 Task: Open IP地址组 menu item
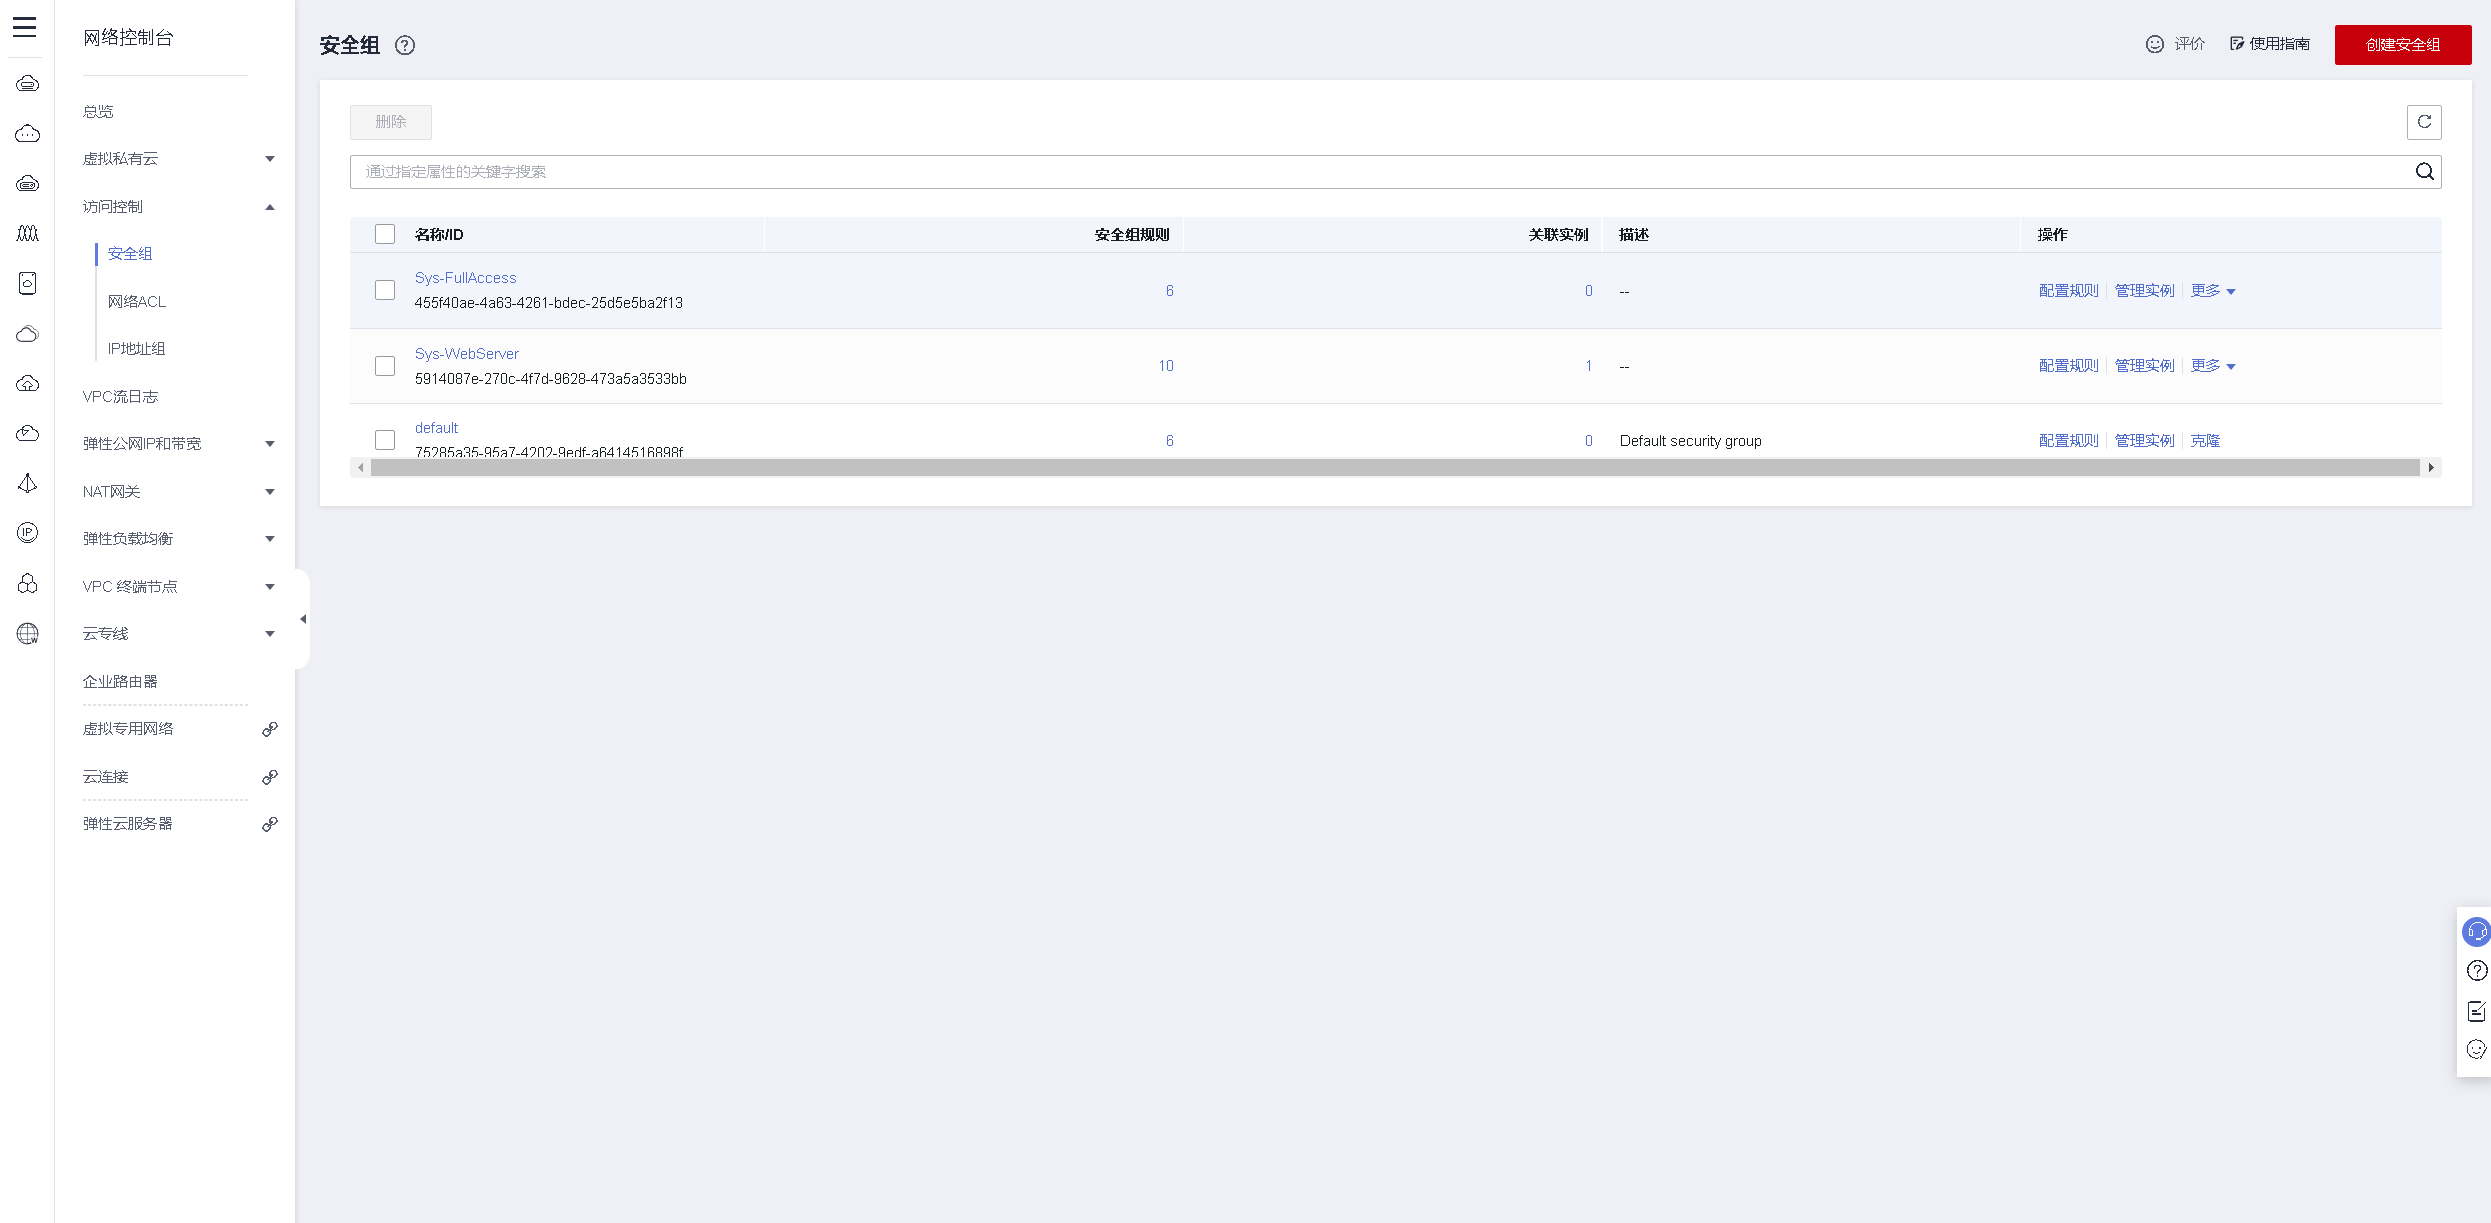click(x=137, y=349)
